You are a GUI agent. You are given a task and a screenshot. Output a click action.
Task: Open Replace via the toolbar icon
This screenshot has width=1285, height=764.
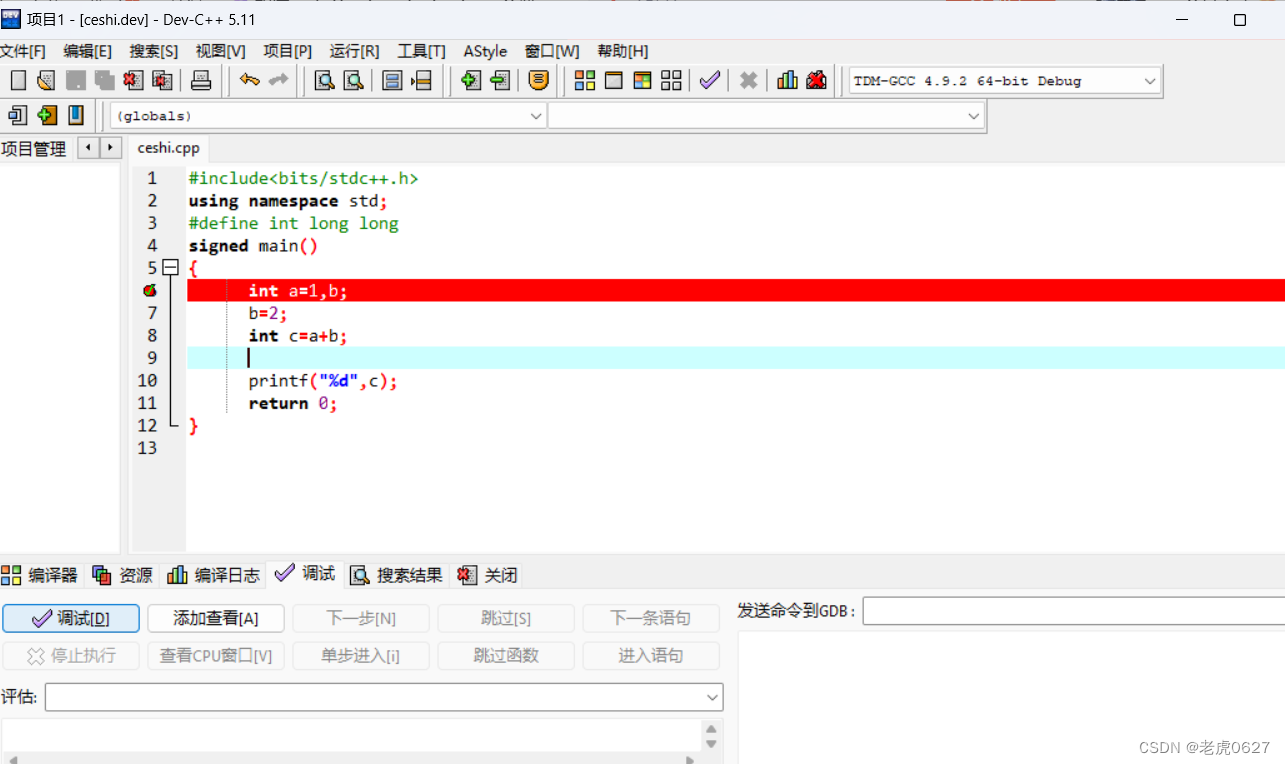pyautogui.click(x=353, y=81)
